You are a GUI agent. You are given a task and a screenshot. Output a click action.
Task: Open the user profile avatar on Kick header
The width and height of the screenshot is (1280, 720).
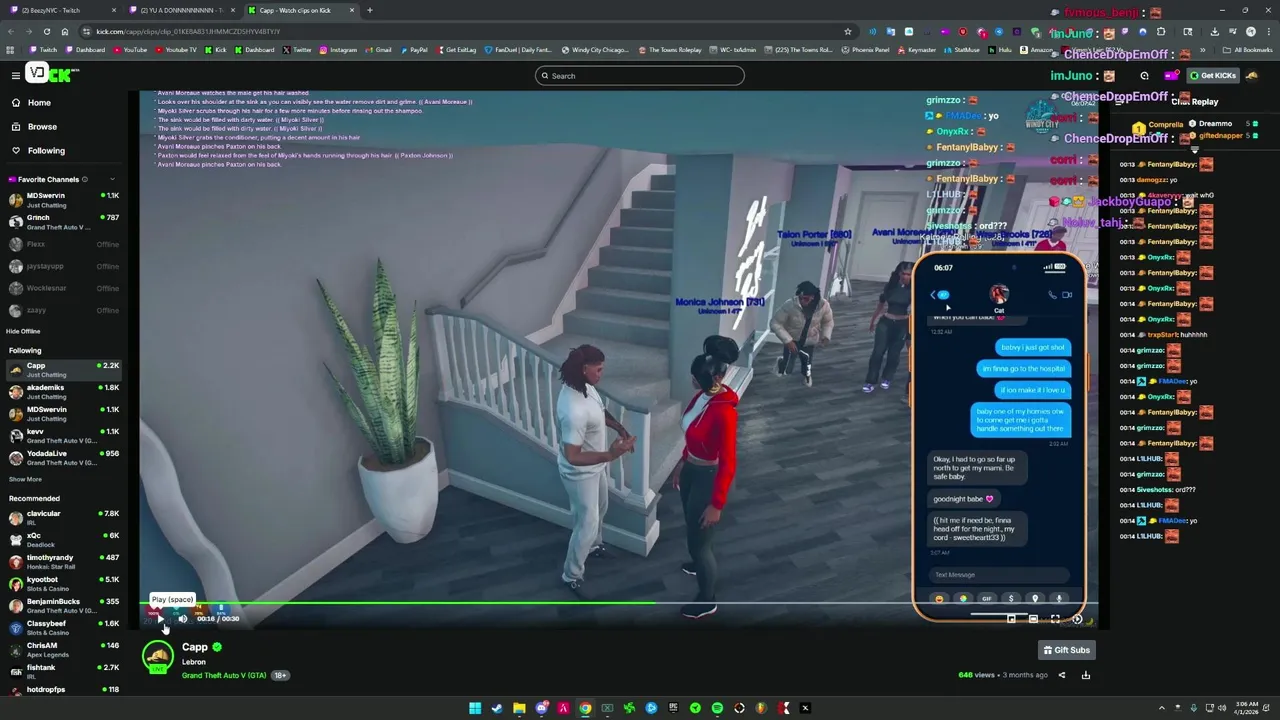(x=1252, y=76)
